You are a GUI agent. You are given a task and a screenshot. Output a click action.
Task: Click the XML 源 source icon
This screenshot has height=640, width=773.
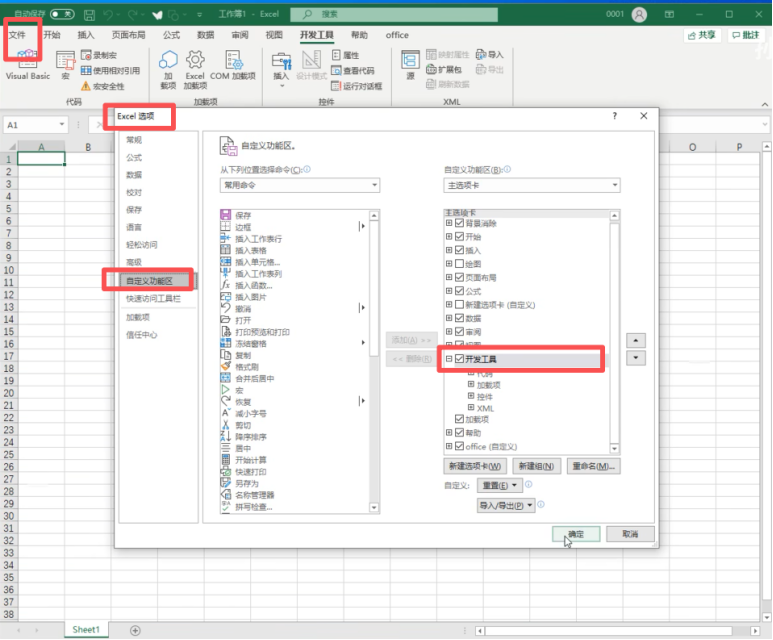coord(410,60)
